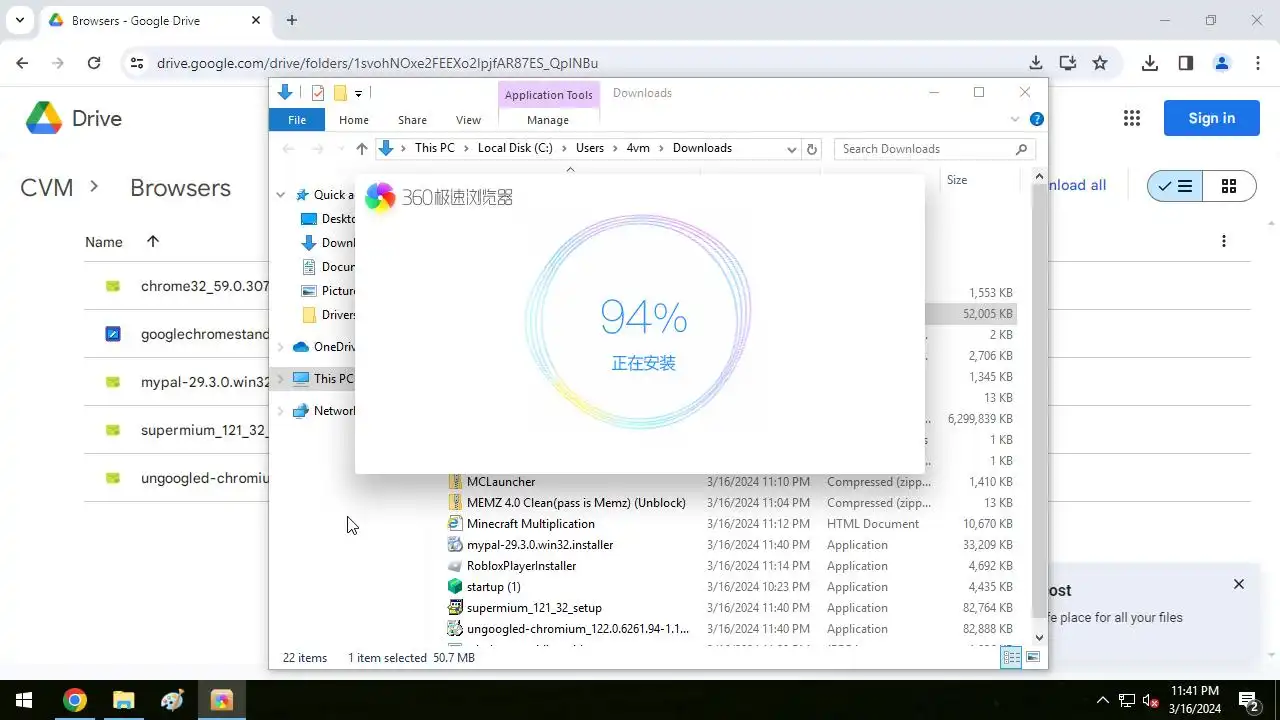
Task: Click Explorer vertical scrollbar down arrow
Action: click(1039, 637)
